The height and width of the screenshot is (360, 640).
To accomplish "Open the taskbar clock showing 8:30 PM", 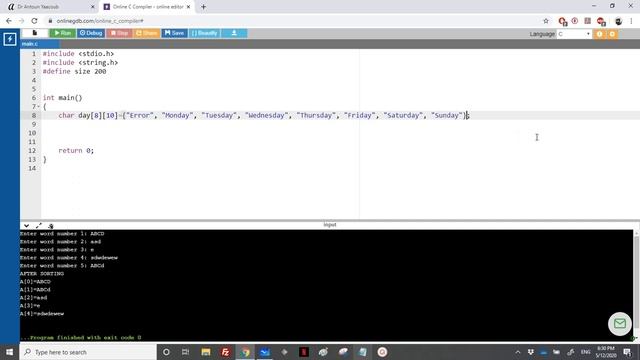I will click(x=606, y=352).
